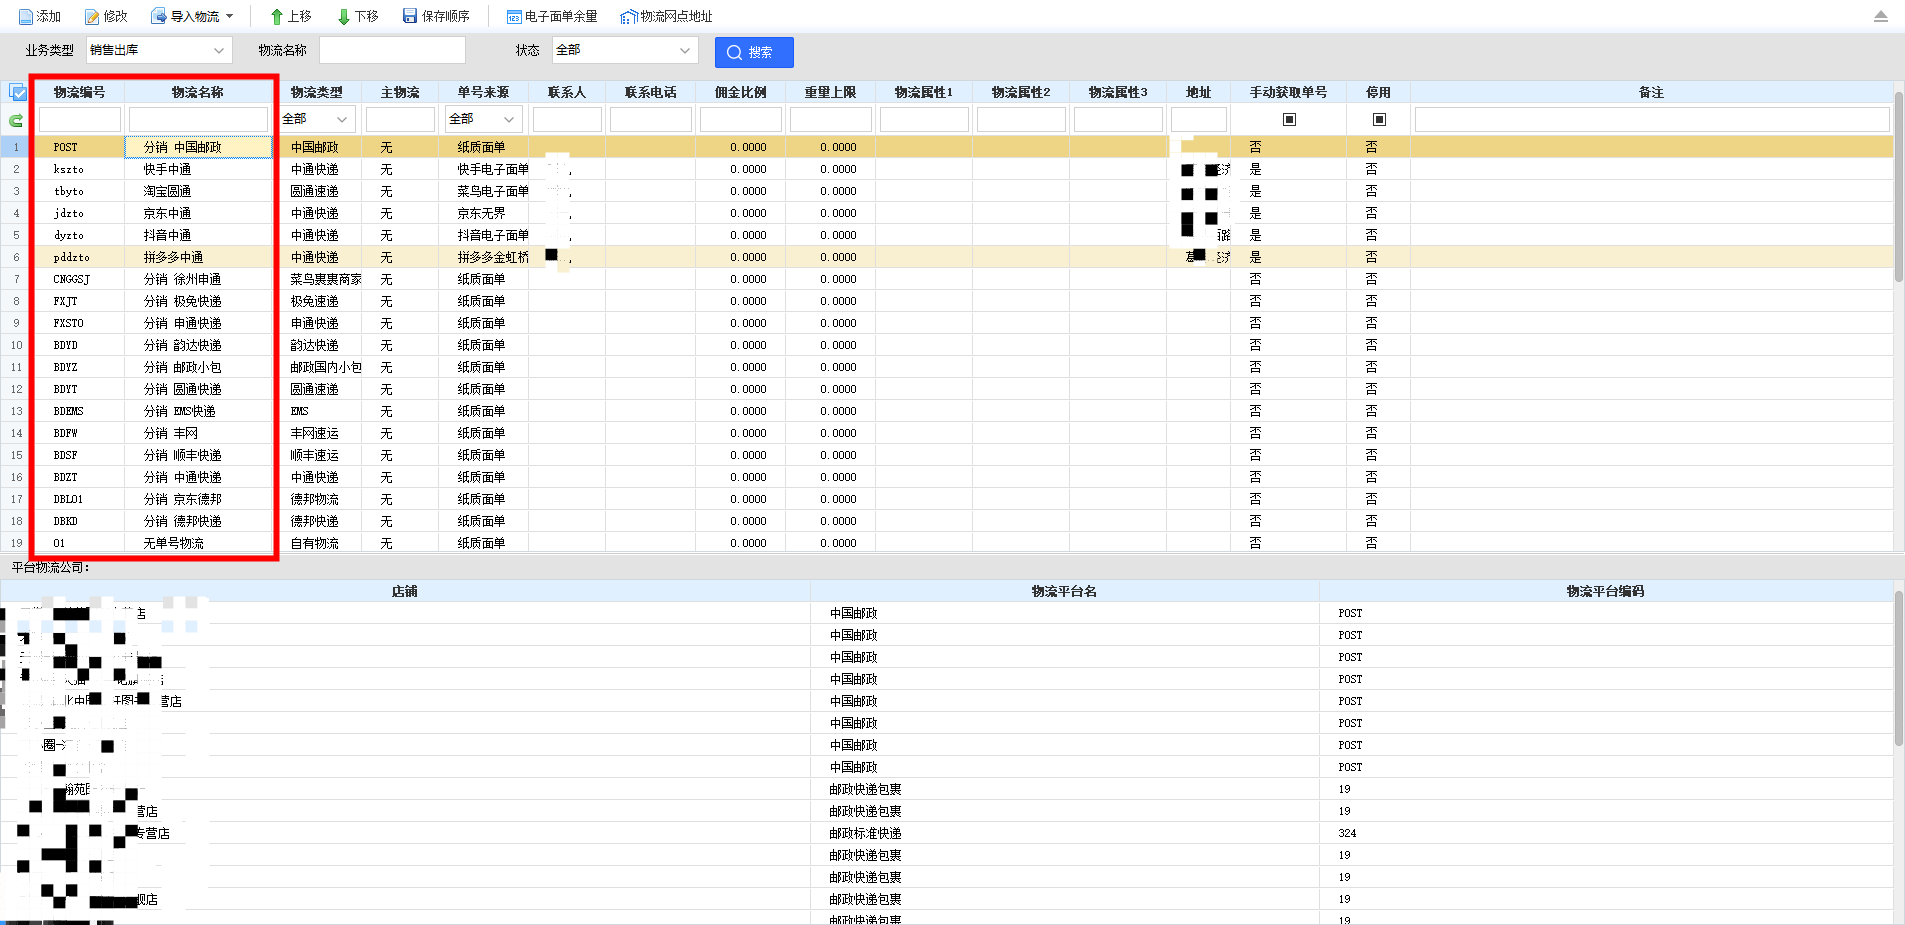
Task: Select 分销 京东德邦 name cell
Action: (198, 499)
